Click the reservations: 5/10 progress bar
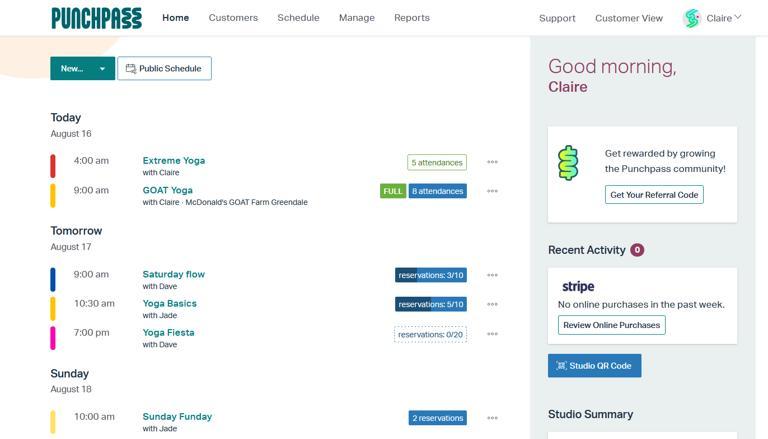Screen dimensions: 768x439 click(x=431, y=304)
